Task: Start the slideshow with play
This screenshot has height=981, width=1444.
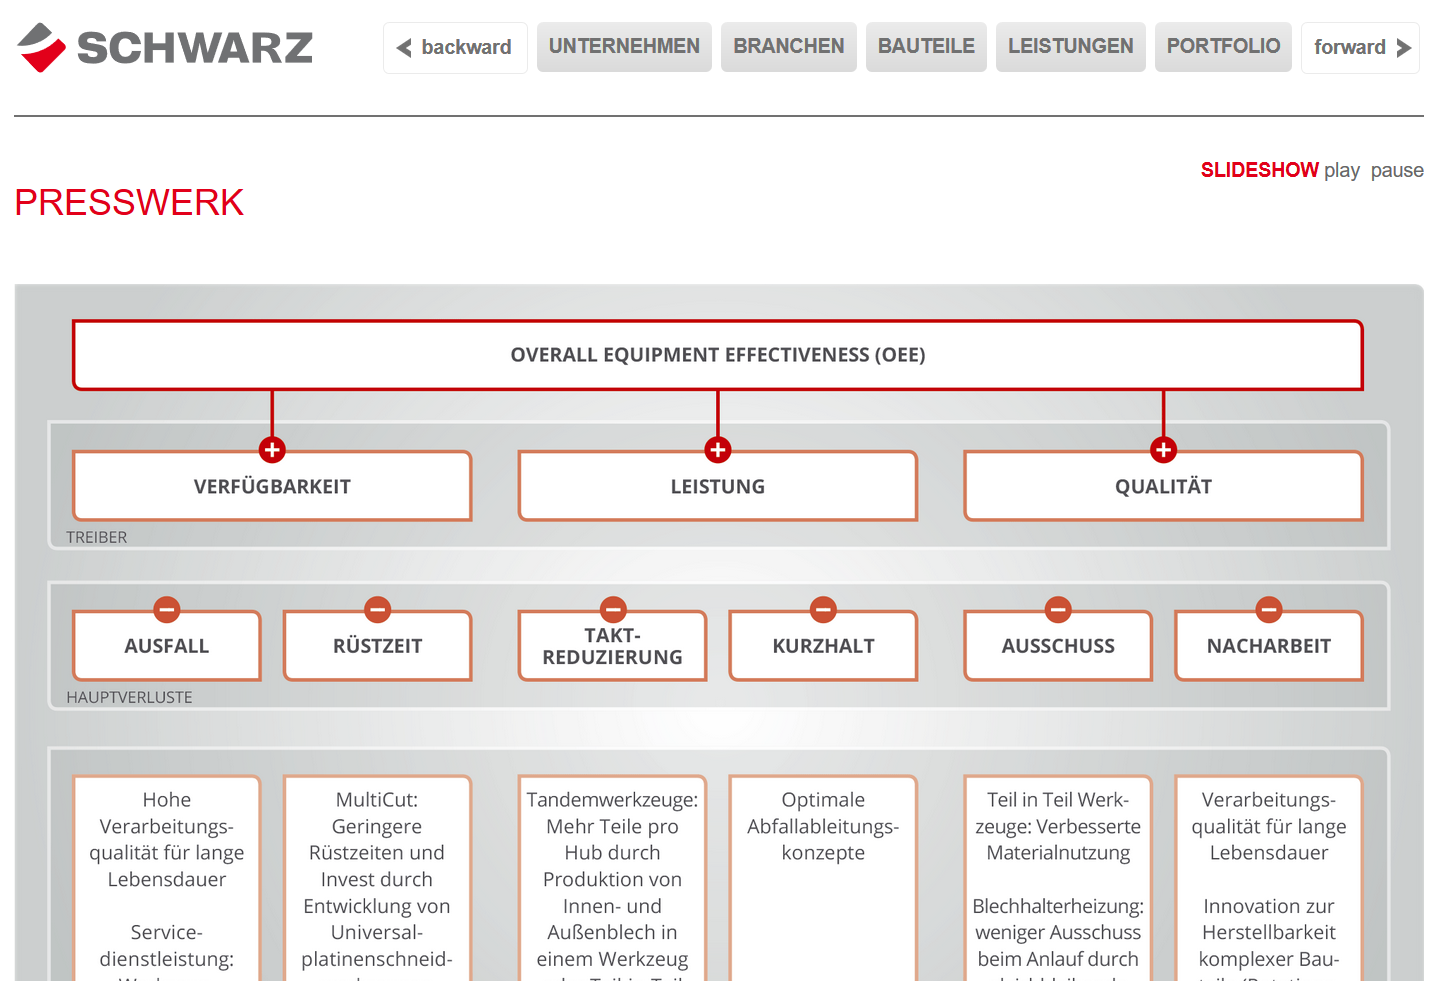Action: tap(1341, 171)
